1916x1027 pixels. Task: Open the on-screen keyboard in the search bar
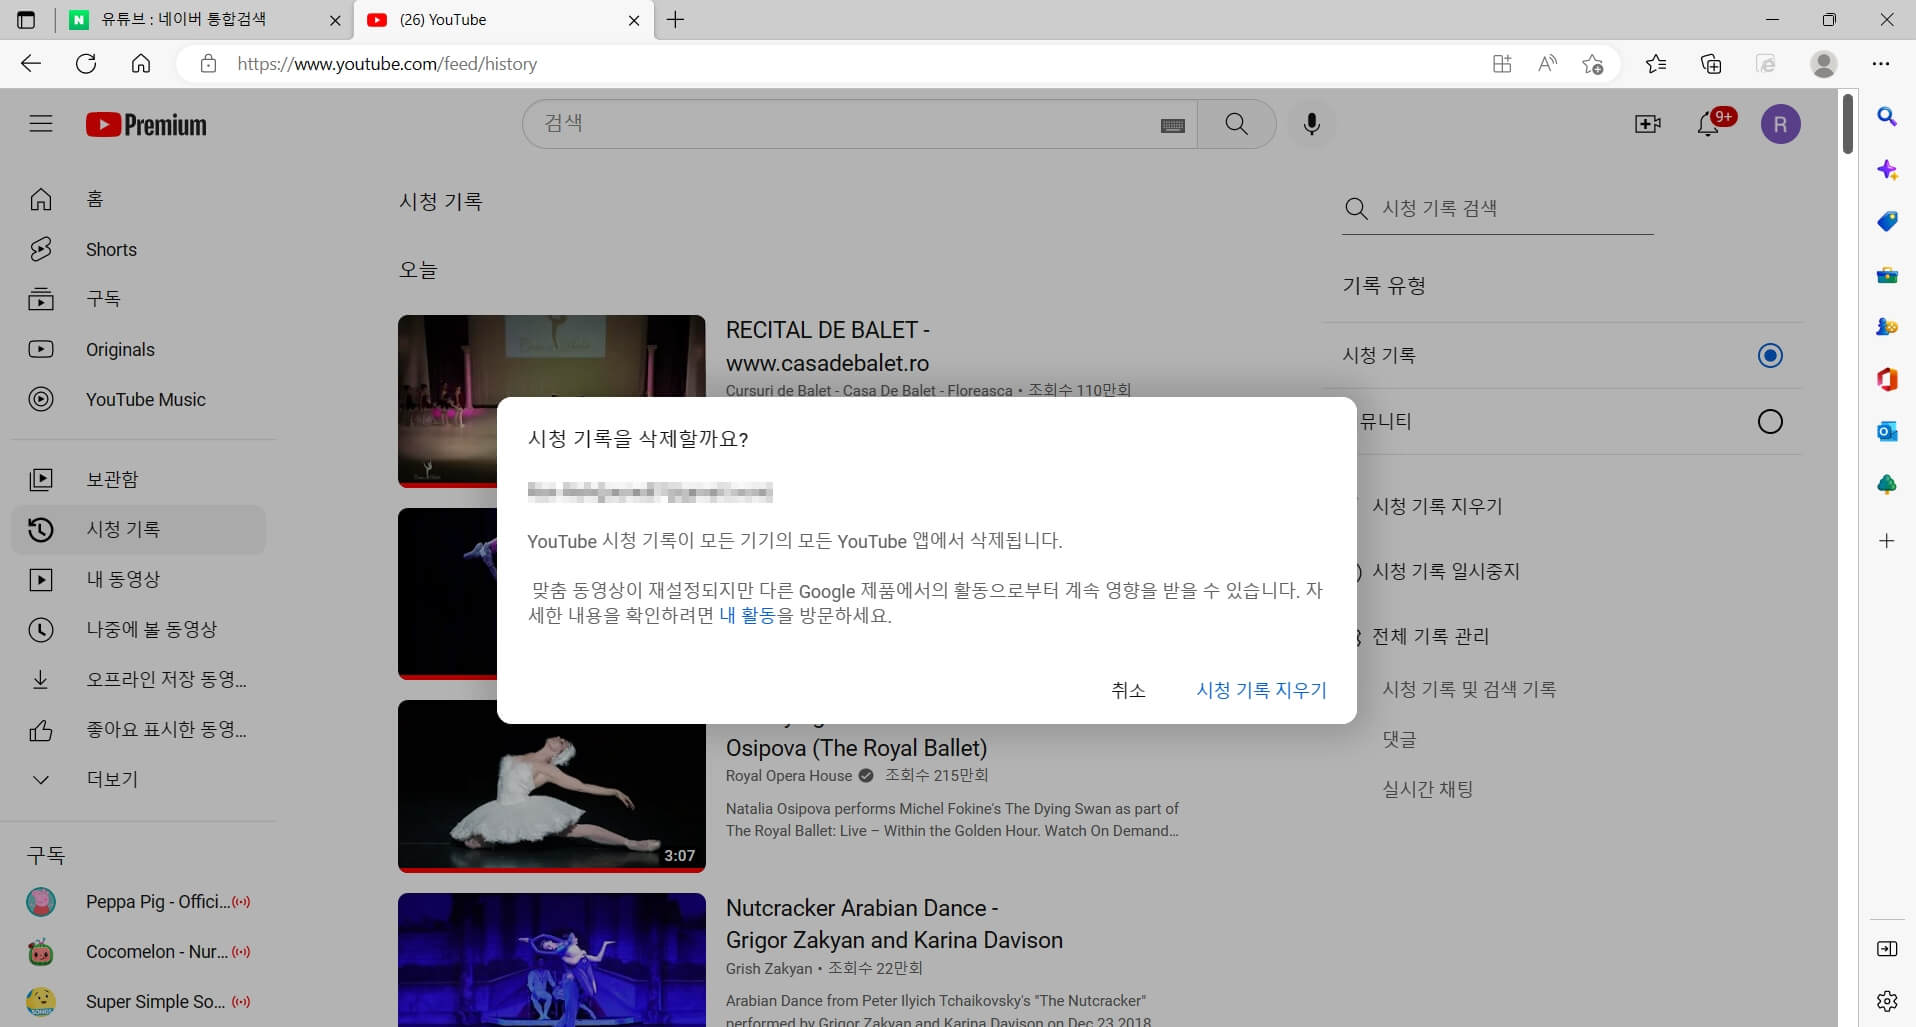tap(1172, 124)
